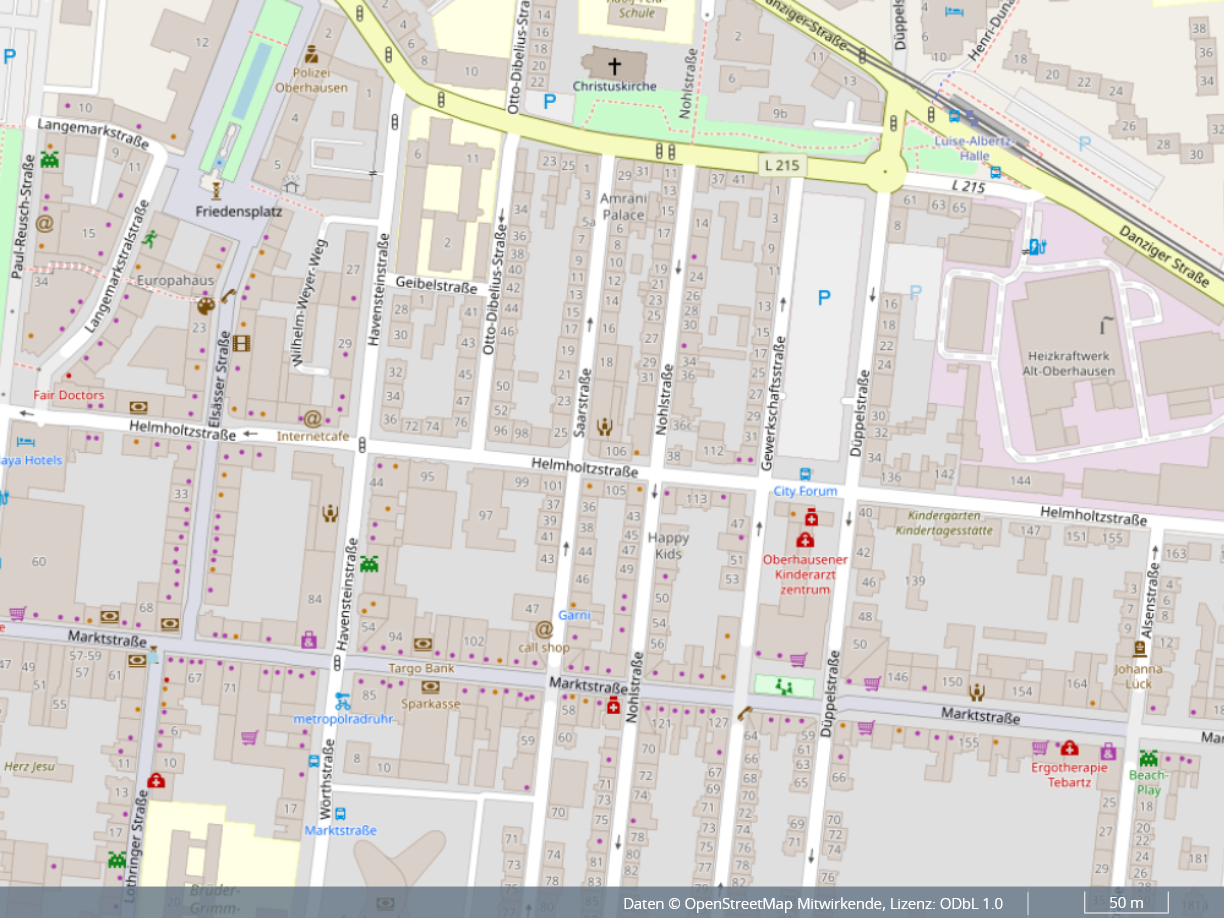Click the Sparkasse bank icon
This screenshot has height=918, width=1224.
(431, 687)
